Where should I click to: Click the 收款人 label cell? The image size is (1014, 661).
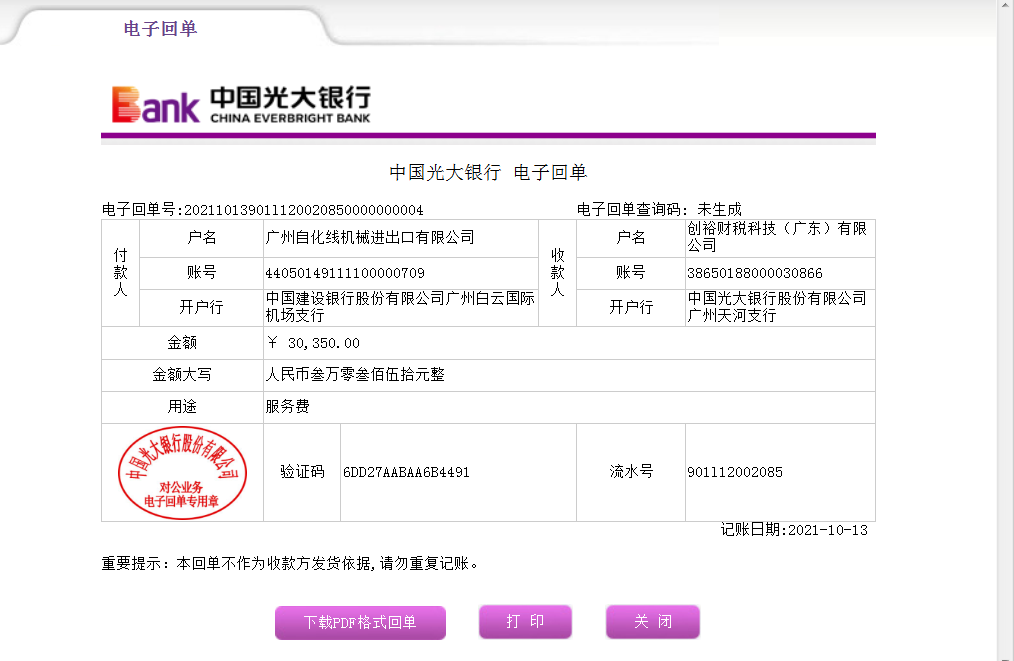(557, 272)
